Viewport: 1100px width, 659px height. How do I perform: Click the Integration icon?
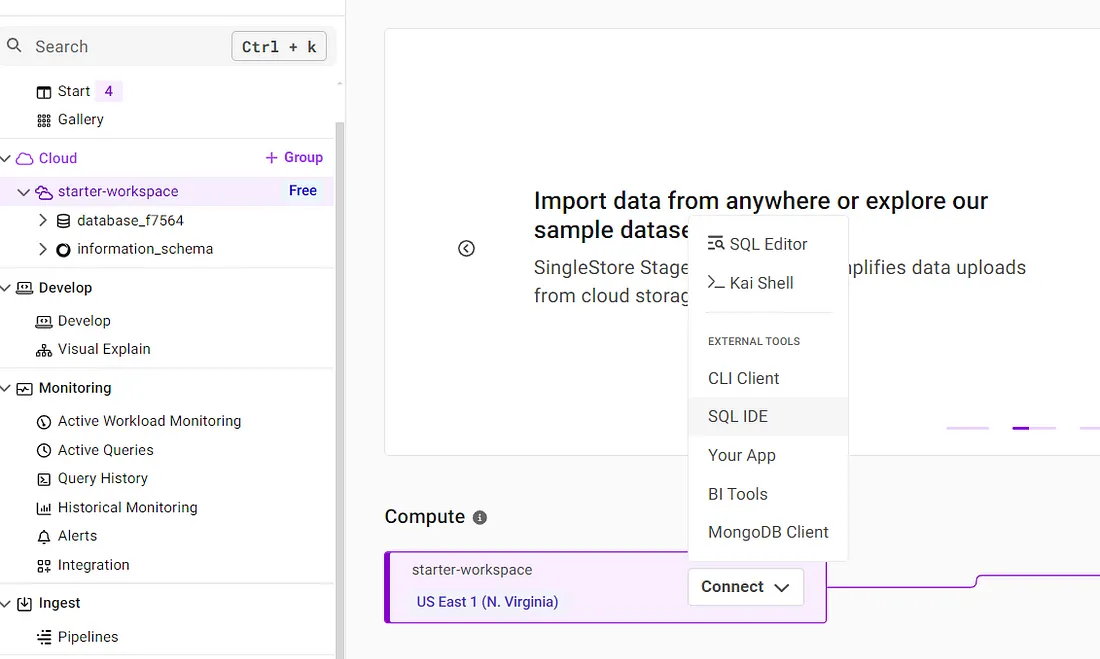pos(43,566)
